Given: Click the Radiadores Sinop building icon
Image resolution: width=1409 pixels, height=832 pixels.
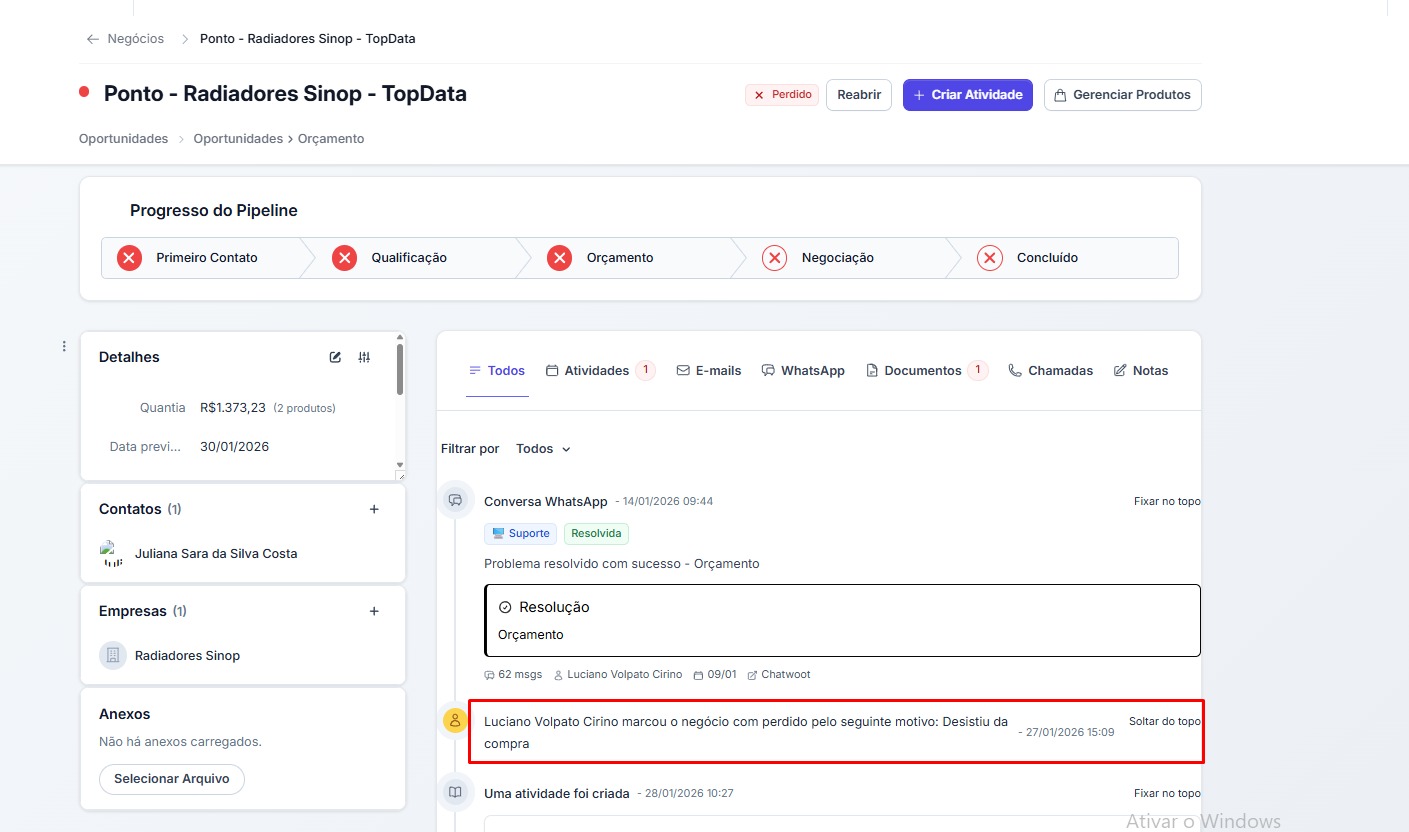Looking at the screenshot, I should point(113,656).
